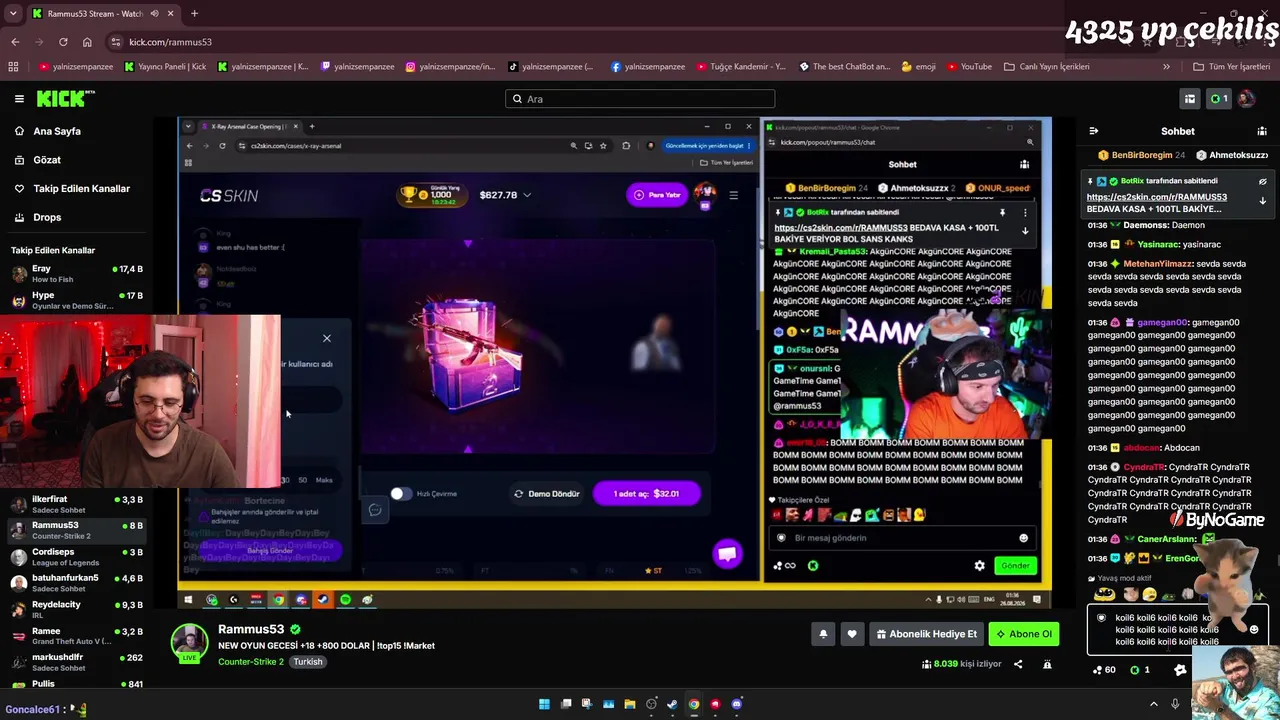Collapse the Sohbet chat panel
Viewport: 1280px width, 720px height.
(1093, 131)
